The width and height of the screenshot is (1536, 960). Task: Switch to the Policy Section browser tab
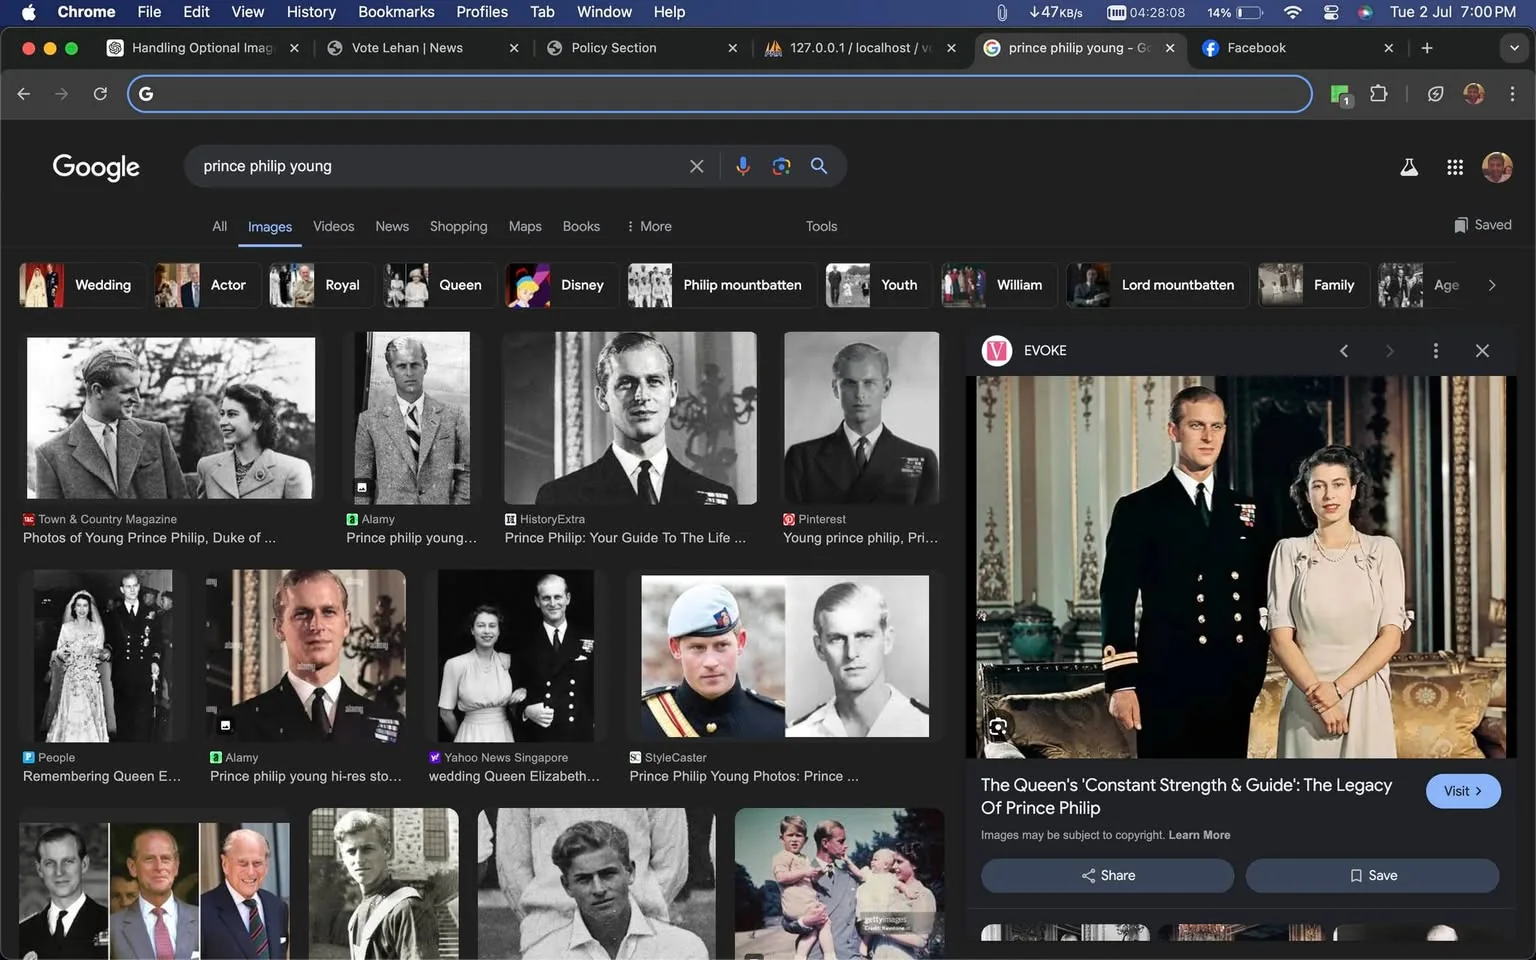point(641,48)
